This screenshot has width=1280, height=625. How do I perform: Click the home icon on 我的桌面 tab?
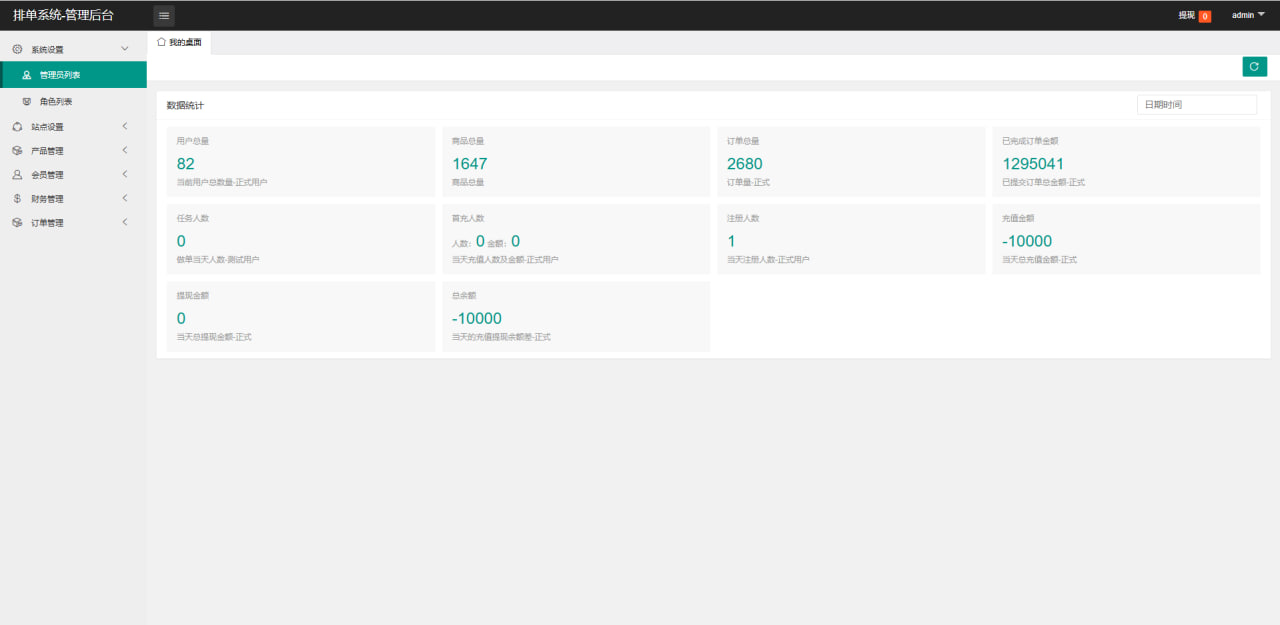(161, 42)
